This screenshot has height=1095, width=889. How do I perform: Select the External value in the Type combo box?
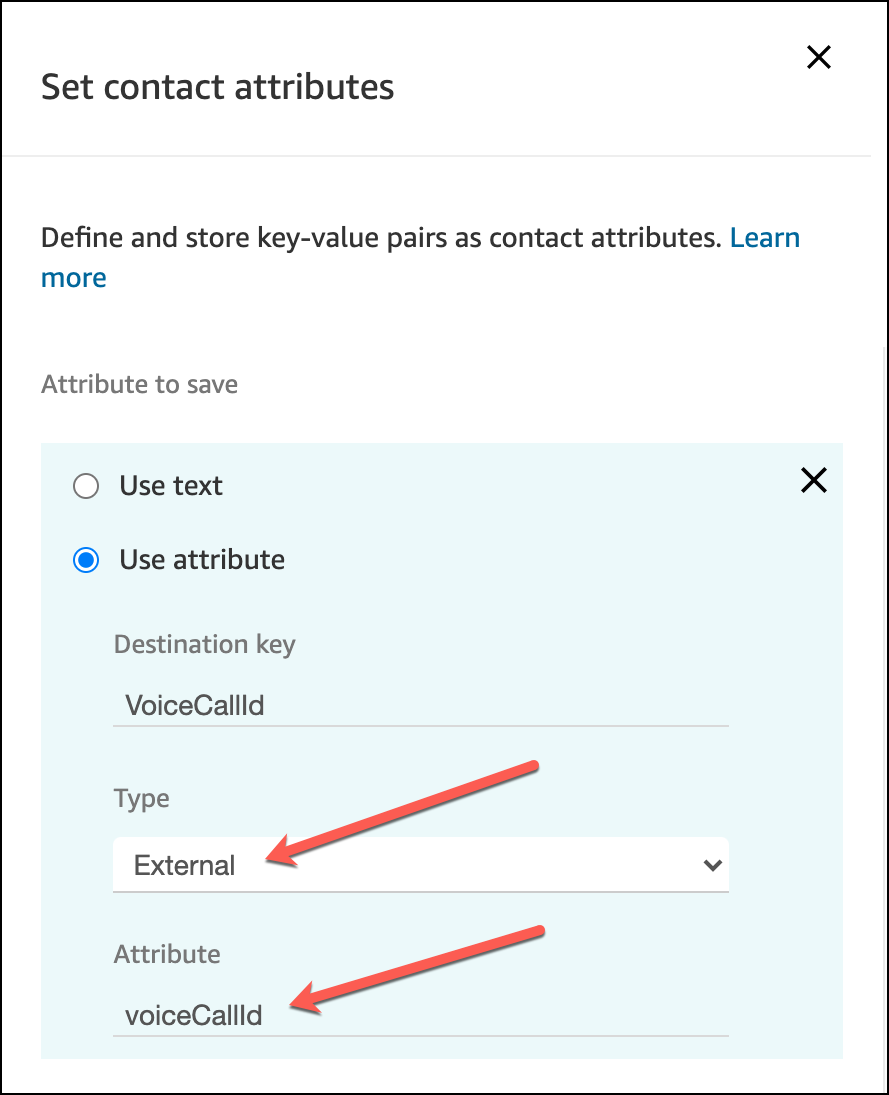click(421, 864)
